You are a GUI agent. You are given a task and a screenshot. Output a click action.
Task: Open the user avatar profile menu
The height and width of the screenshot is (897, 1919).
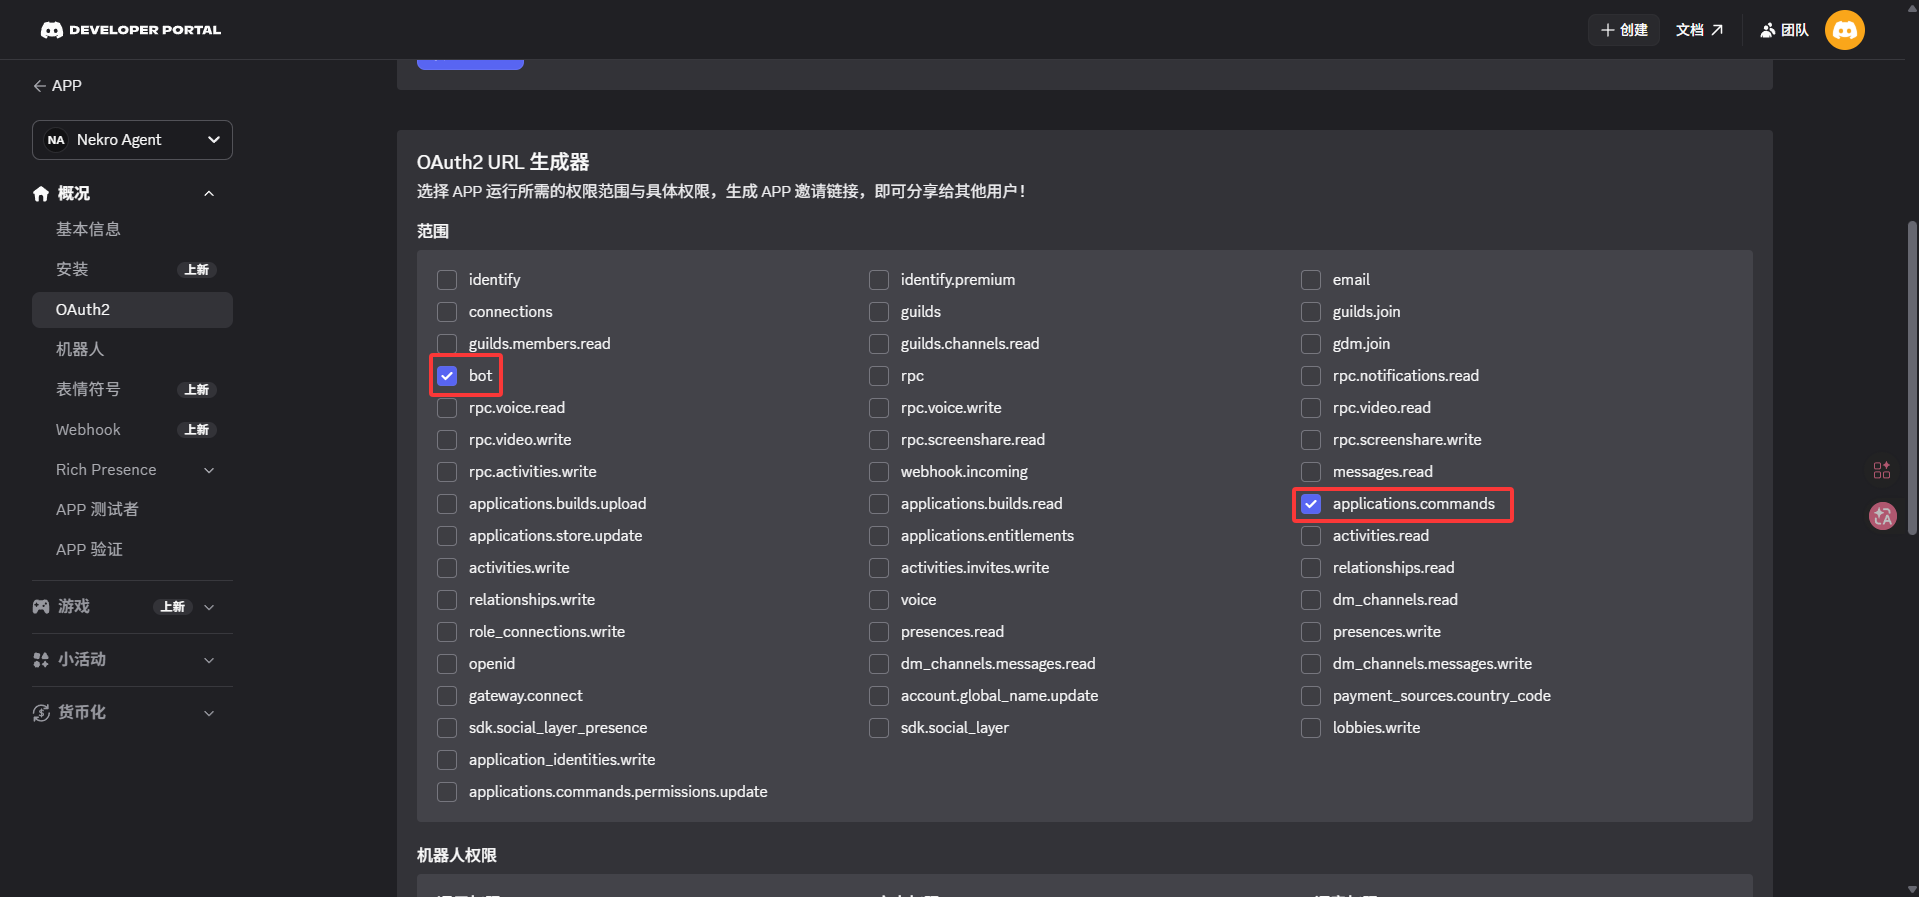click(1844, 30)
